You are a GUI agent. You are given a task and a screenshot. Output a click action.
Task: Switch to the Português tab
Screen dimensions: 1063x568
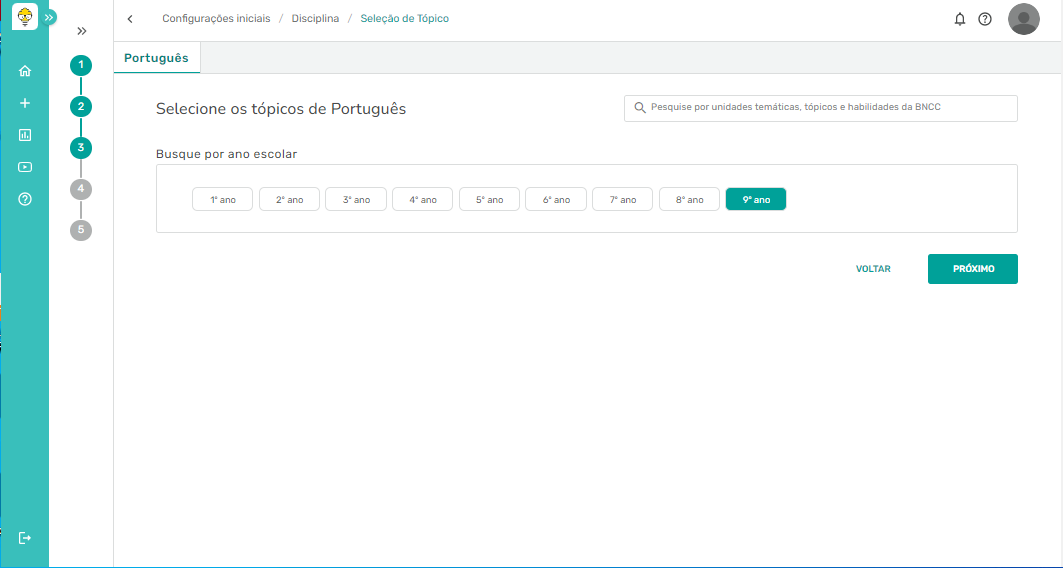pyautogui.click(x=156, y=58)
